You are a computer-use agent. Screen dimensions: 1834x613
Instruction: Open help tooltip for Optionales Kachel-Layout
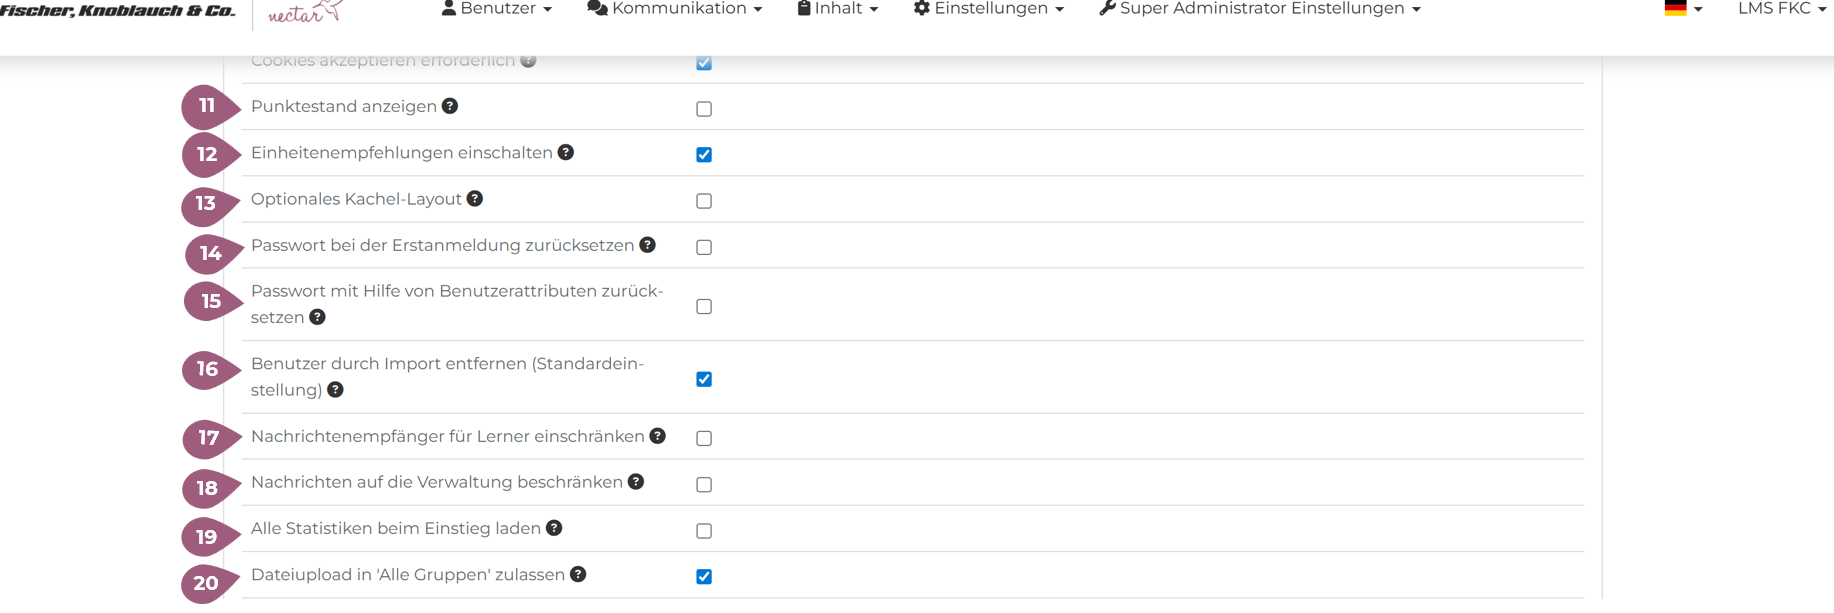click(x=475, y=199)
